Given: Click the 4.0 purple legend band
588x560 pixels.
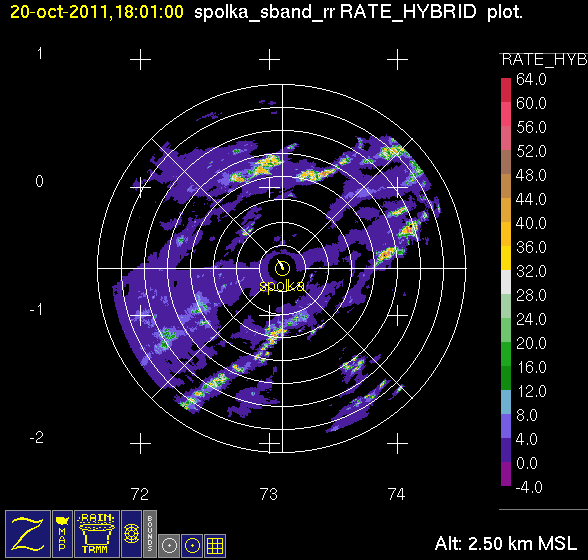Looking at the screenshot, I should tap(506, 450).
